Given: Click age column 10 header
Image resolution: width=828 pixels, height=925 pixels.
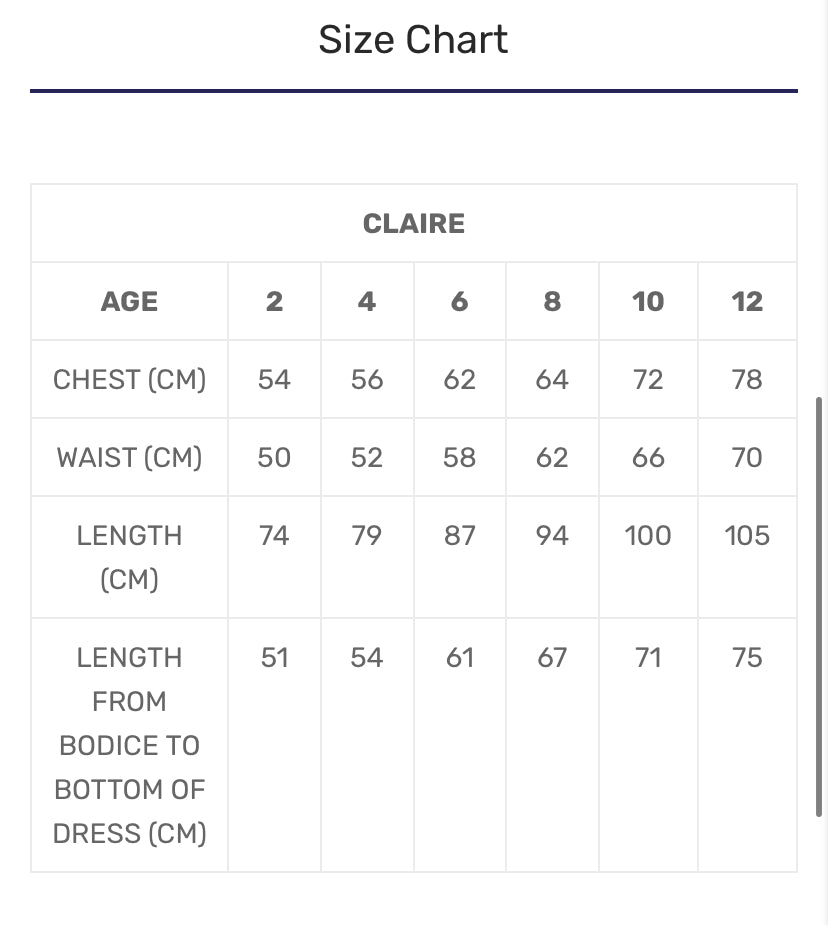Looking at the screenshot, I should point(648,301).
